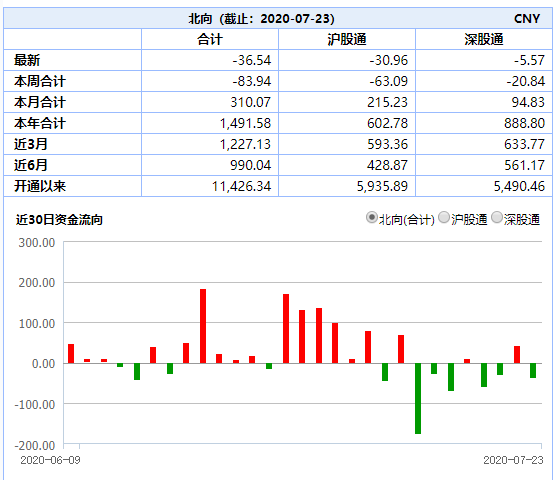Click the 2020-07-23 axis date label
This screenshot has width=558, height=480.
pos(513,460)
